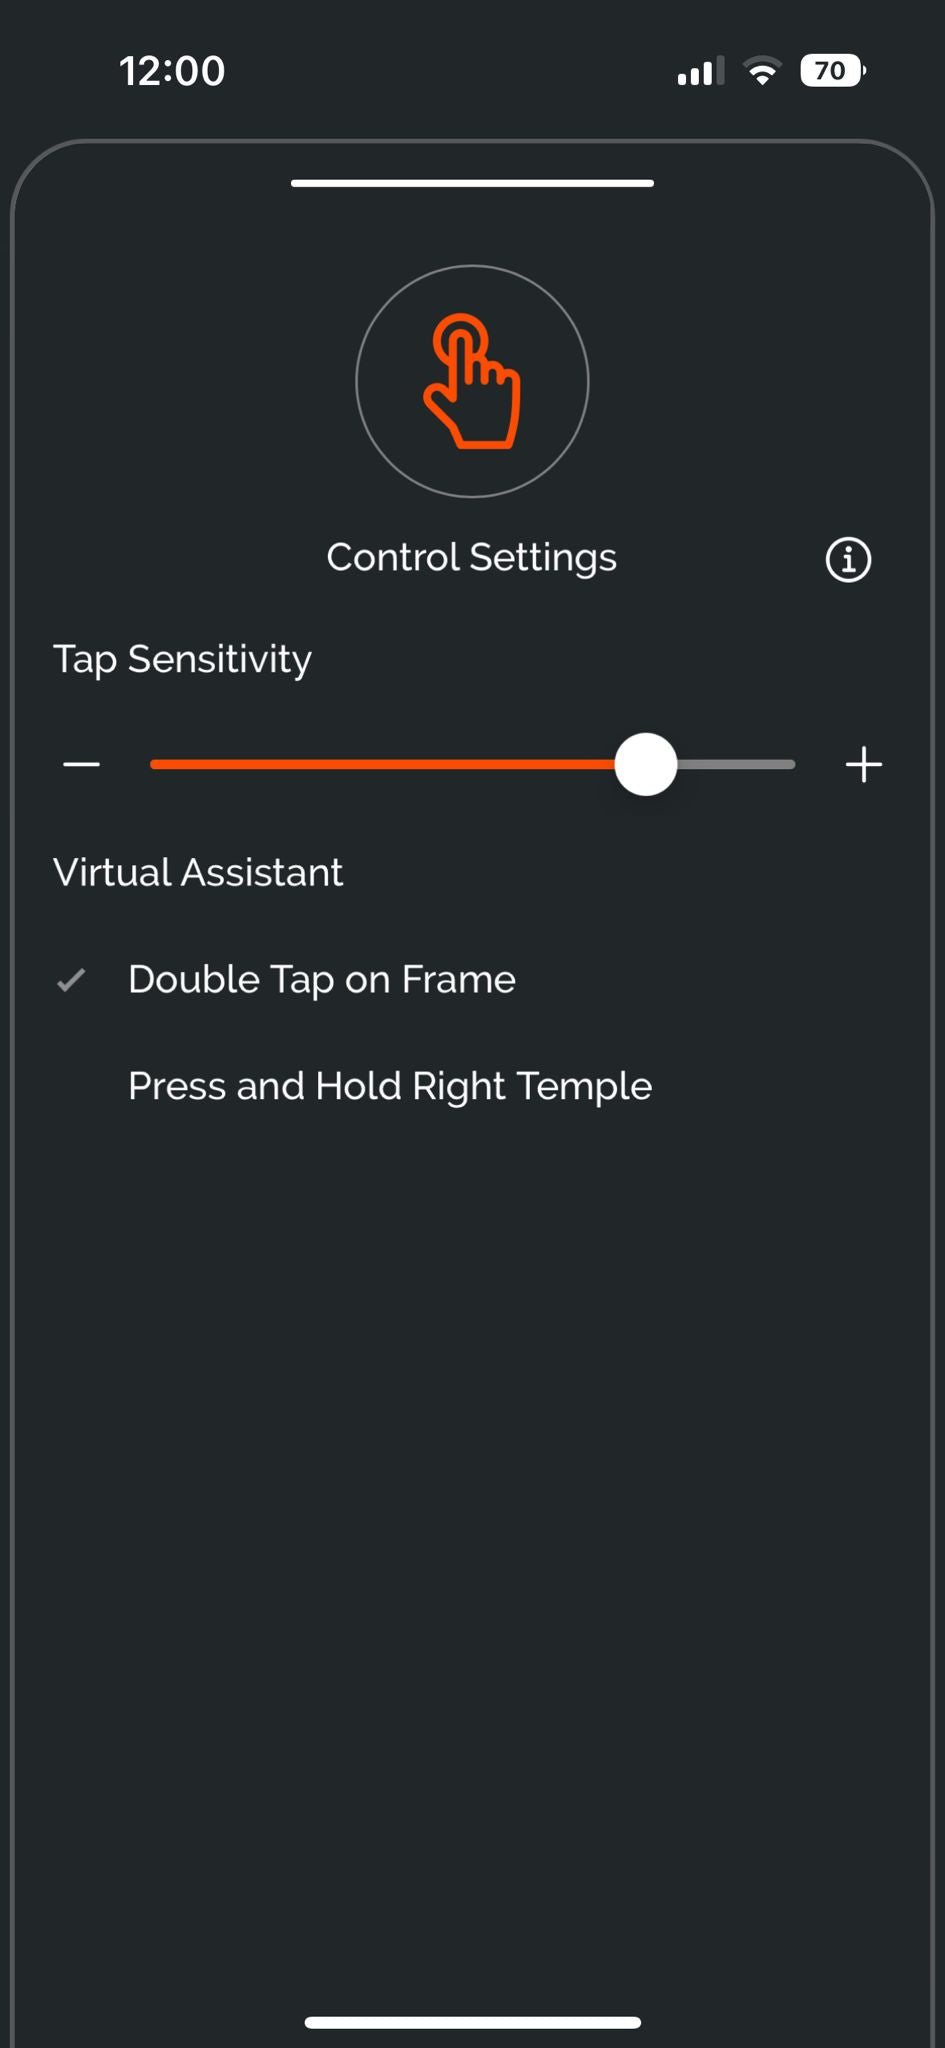Tap the orange hand touch icon

(x=472, y=381)
